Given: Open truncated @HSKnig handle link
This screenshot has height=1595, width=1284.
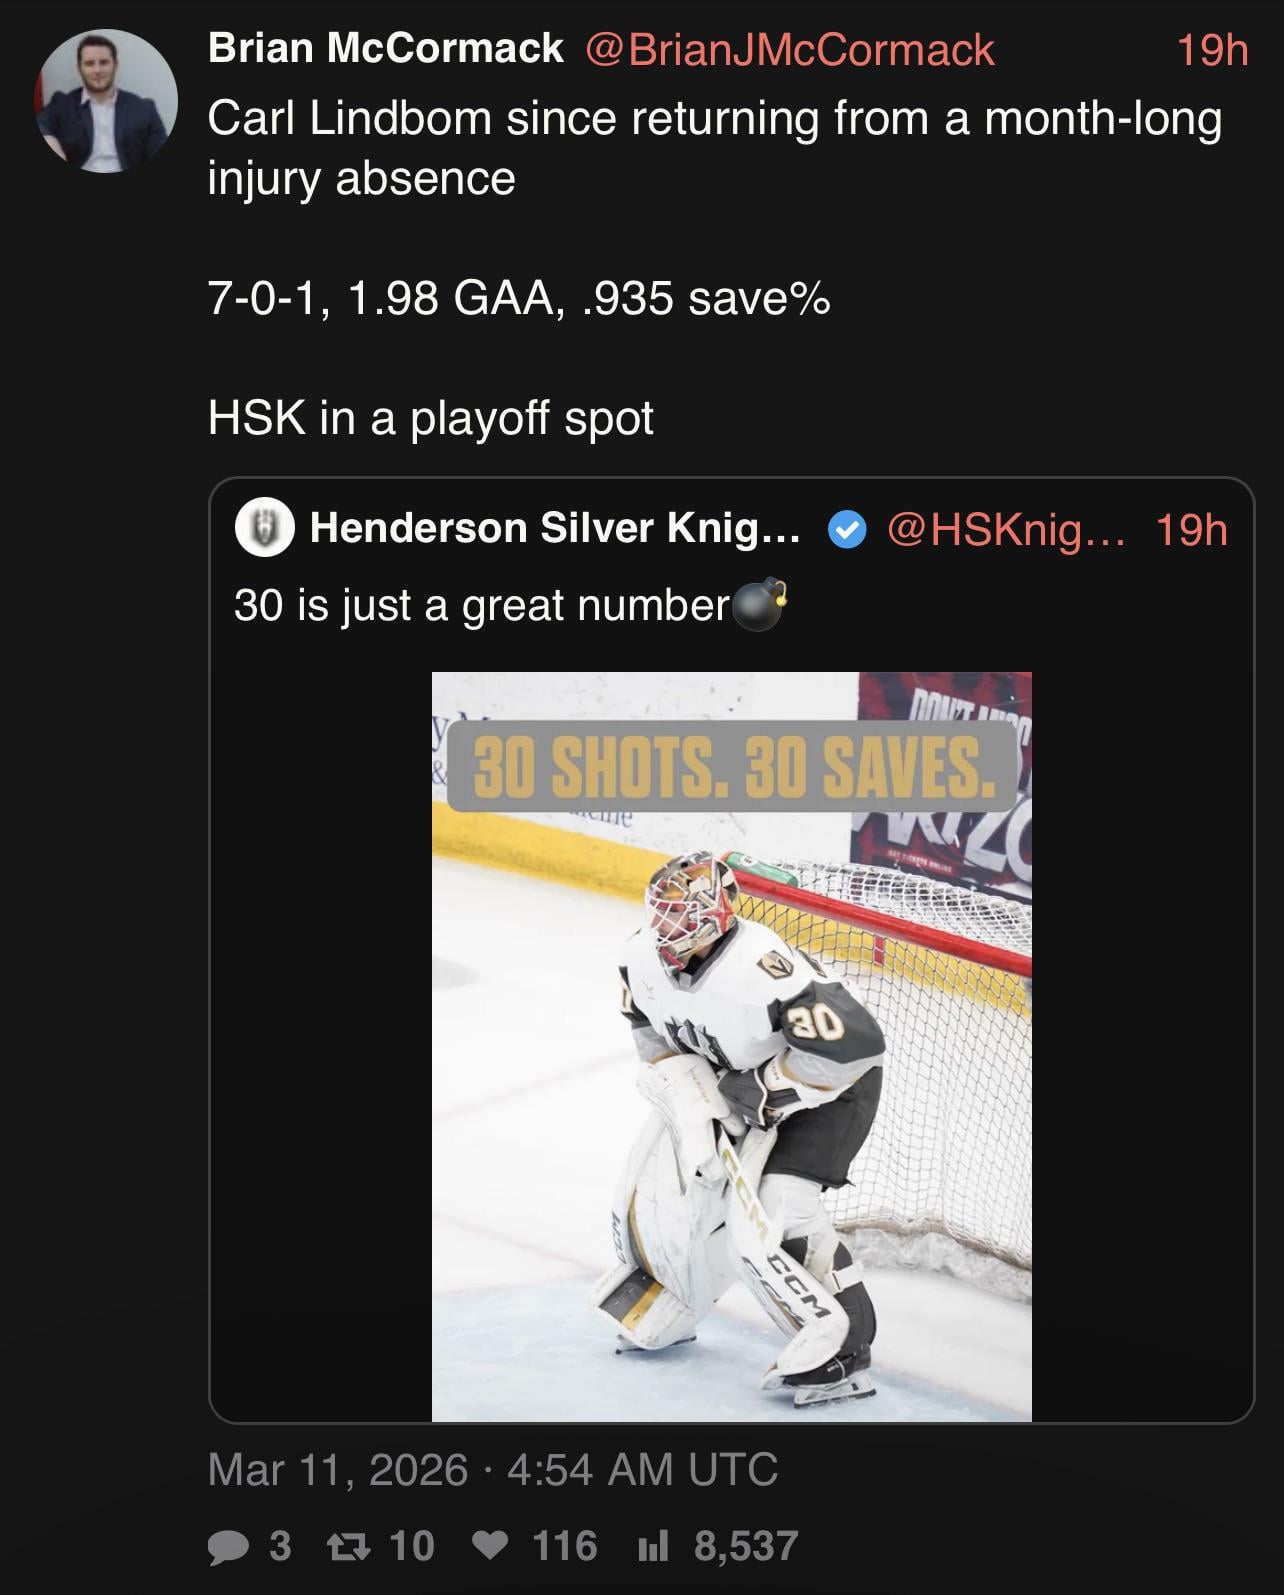Looking at the screenshot, I should pos(1005,530).
